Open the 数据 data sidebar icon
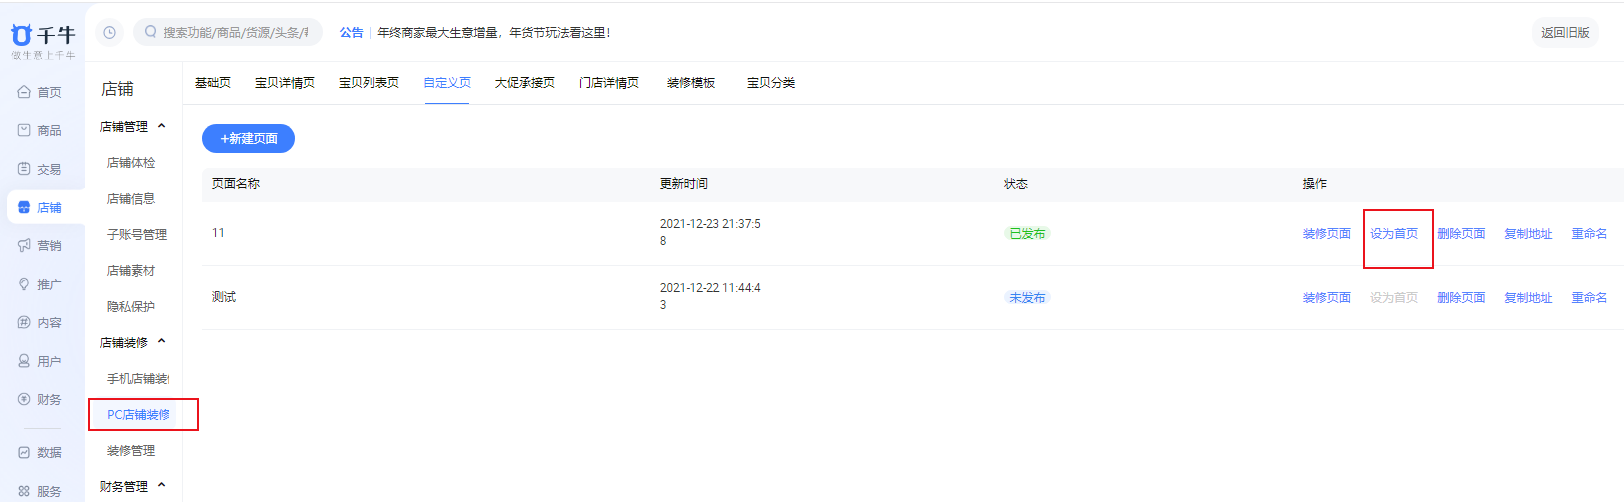This screenshot has height=502, width=1624. coord(24,452)
